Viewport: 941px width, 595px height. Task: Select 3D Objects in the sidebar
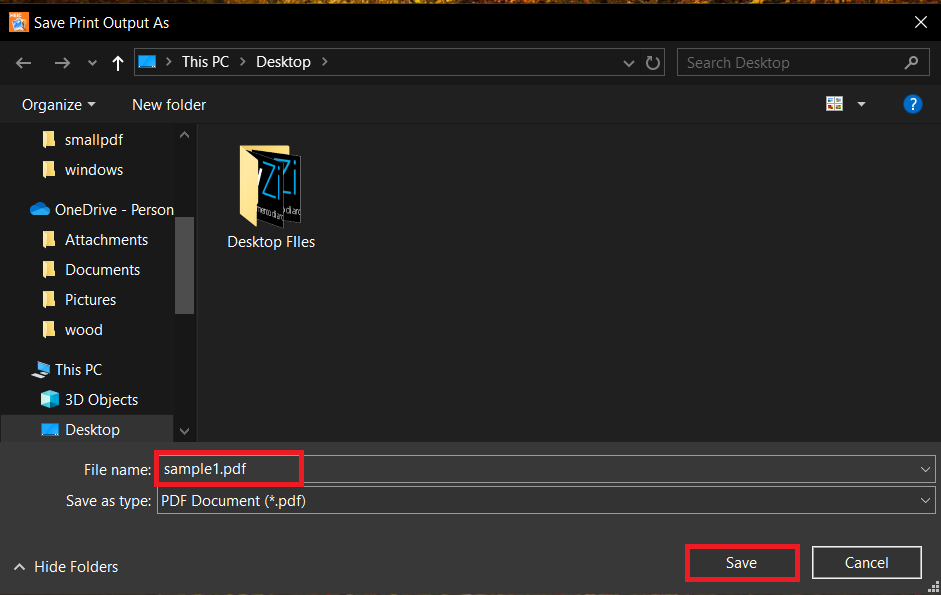pos(99,399)
